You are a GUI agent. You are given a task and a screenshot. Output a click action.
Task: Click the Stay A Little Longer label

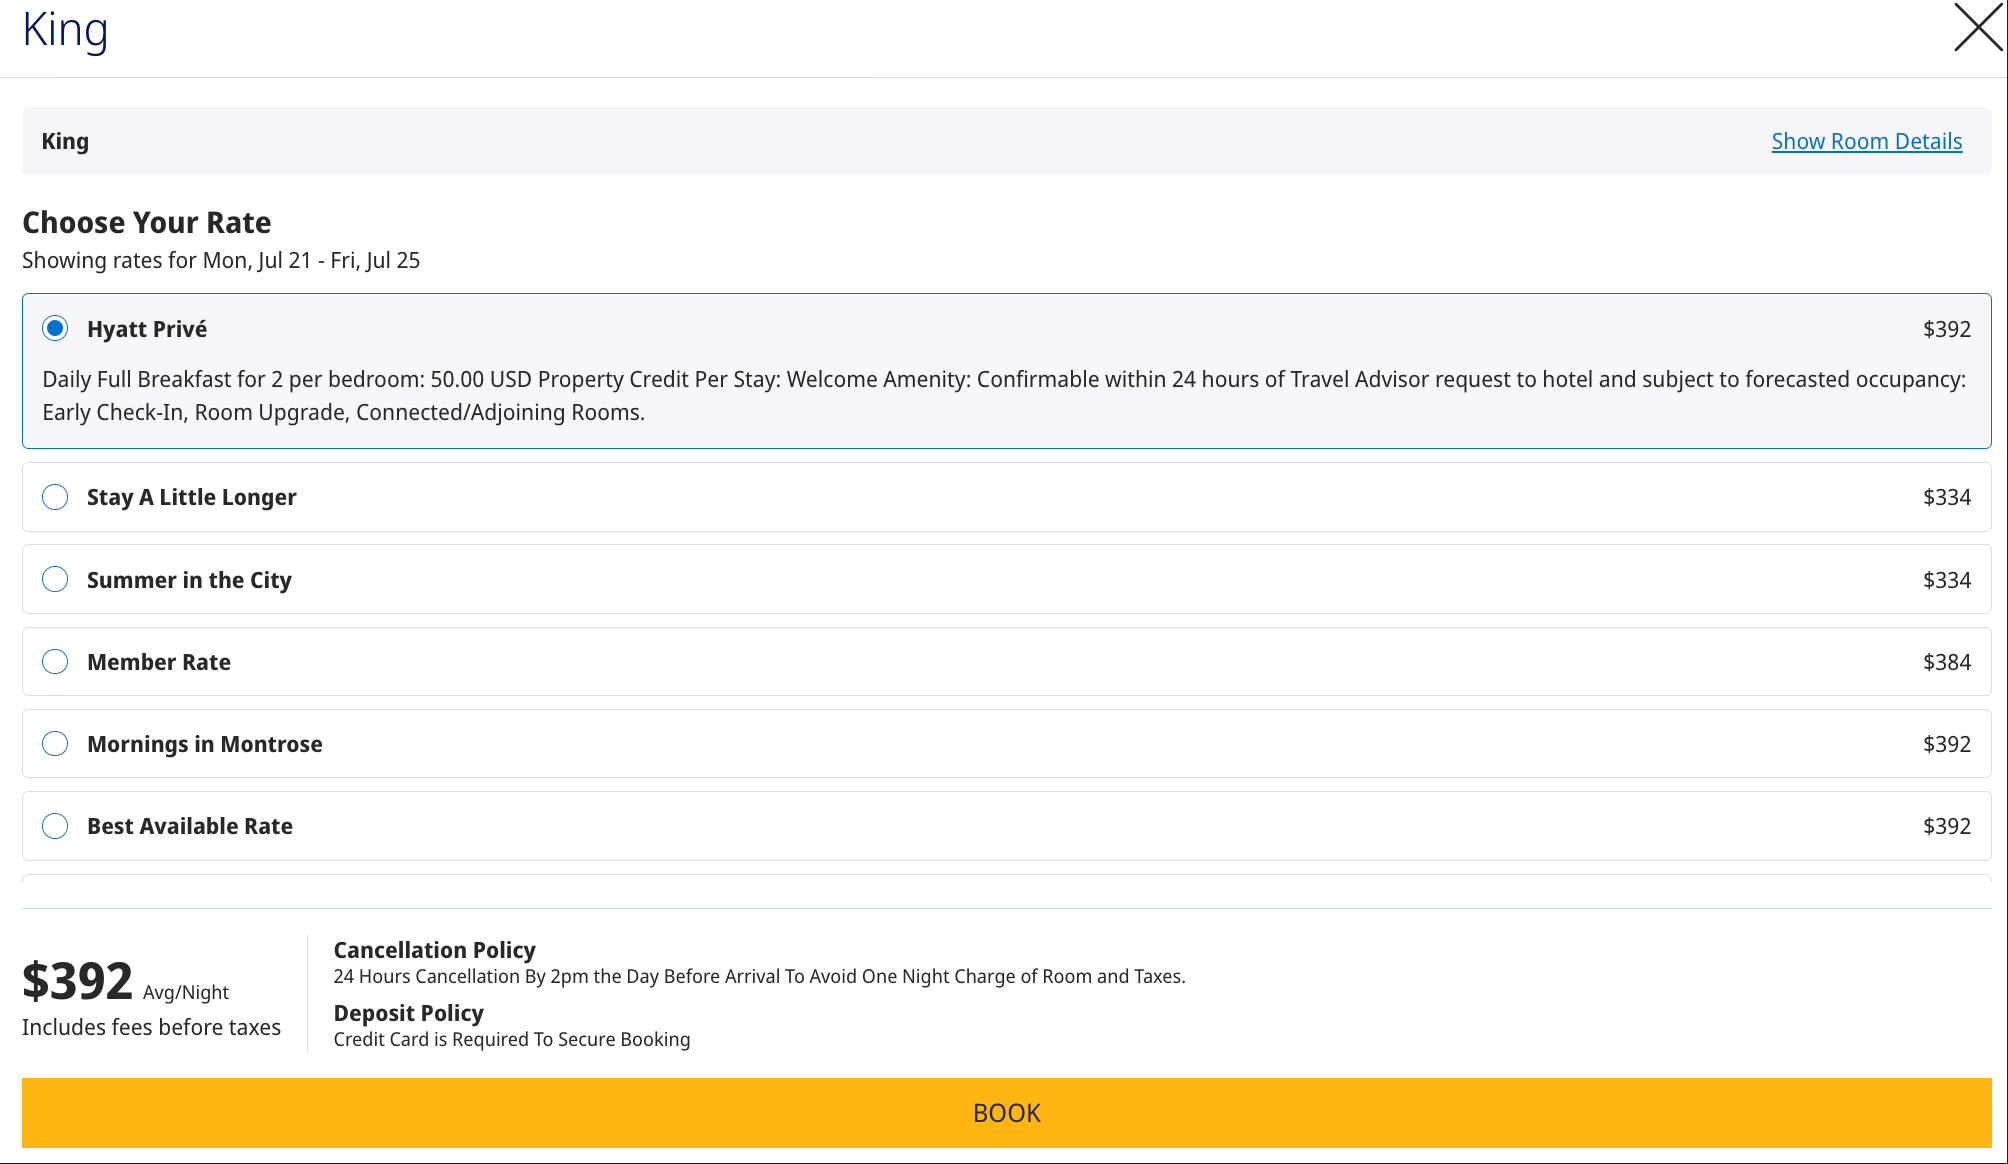(192, 497)
